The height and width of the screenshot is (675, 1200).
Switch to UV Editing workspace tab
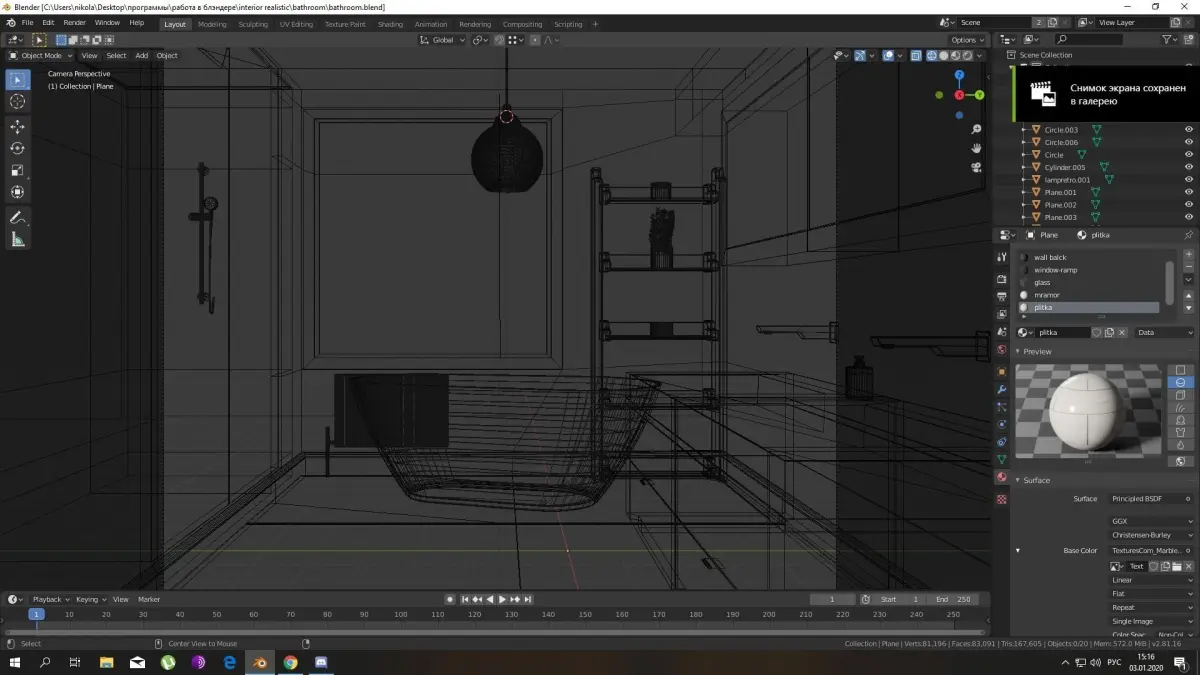tap(296, 24)
